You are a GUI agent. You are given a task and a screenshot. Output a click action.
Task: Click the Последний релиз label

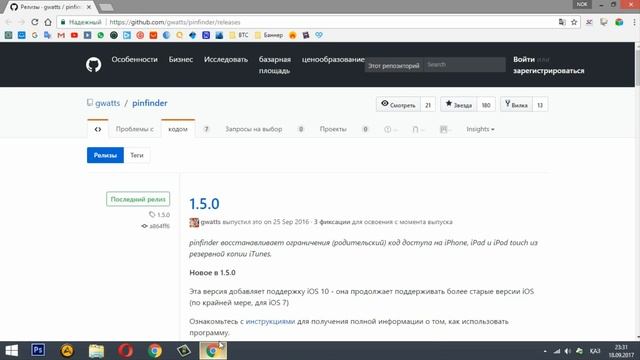pos(138,199)
